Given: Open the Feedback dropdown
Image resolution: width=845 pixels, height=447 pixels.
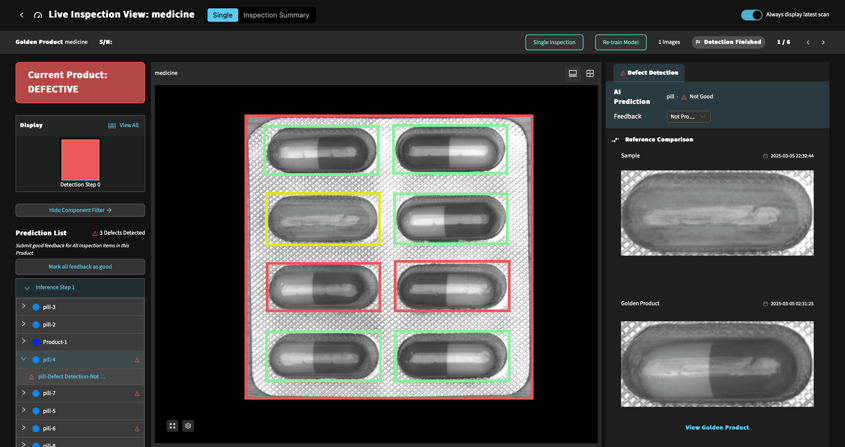Looking at the screenshot, I should click(x=688, y=117).
